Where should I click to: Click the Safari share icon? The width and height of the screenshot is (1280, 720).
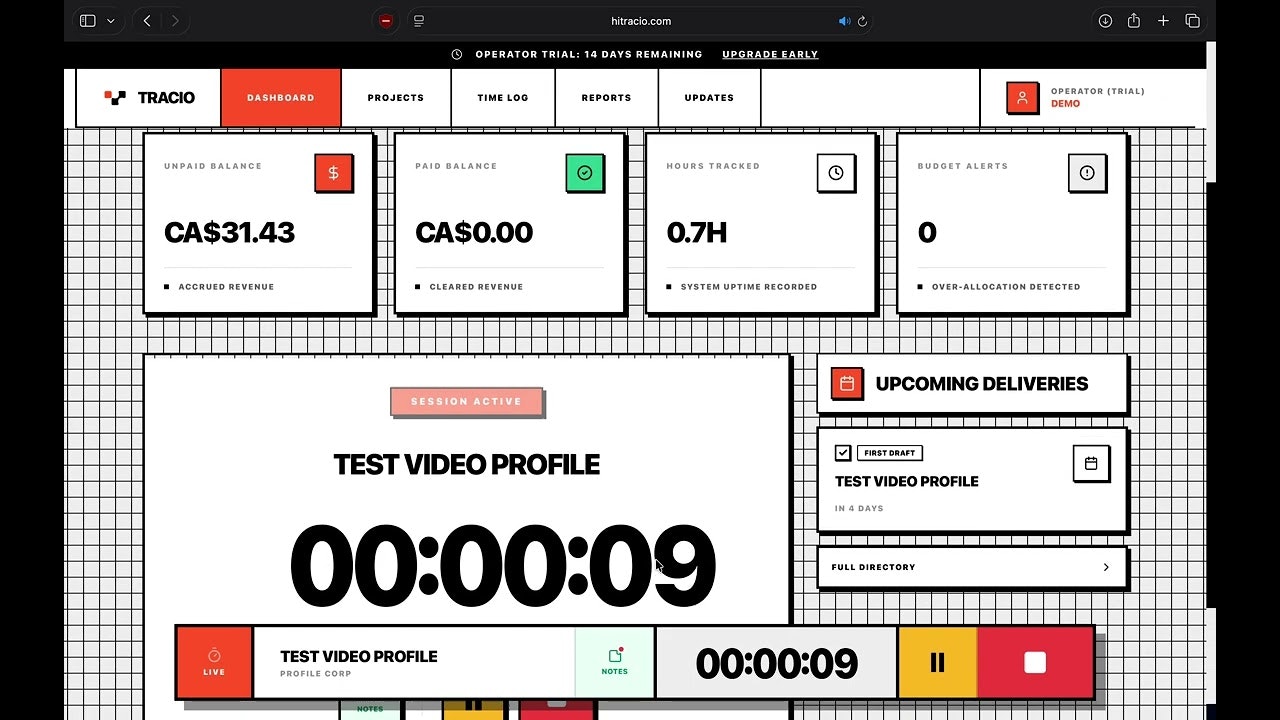click(x=1134, y=21)
